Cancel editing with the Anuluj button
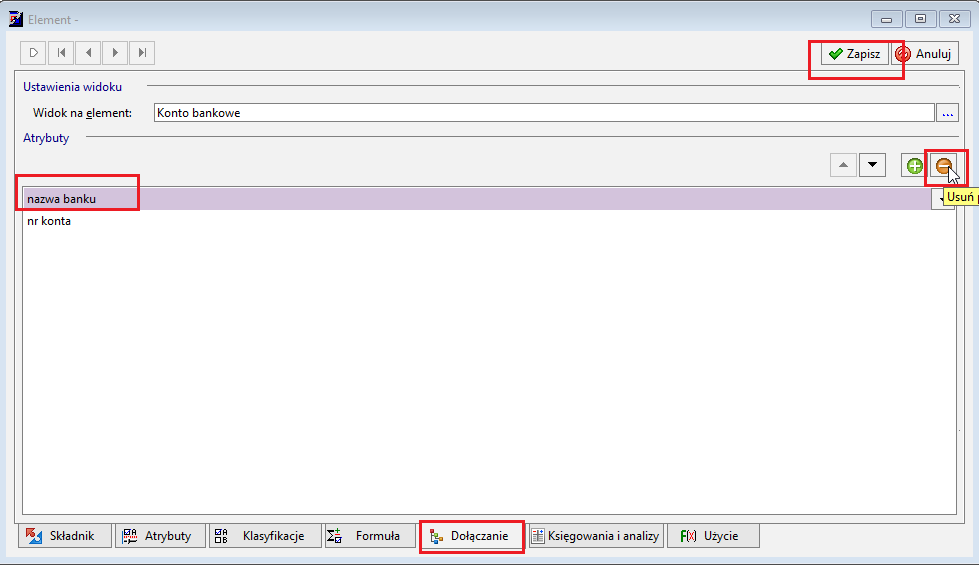Screen dimensions: 979x565 925,54
